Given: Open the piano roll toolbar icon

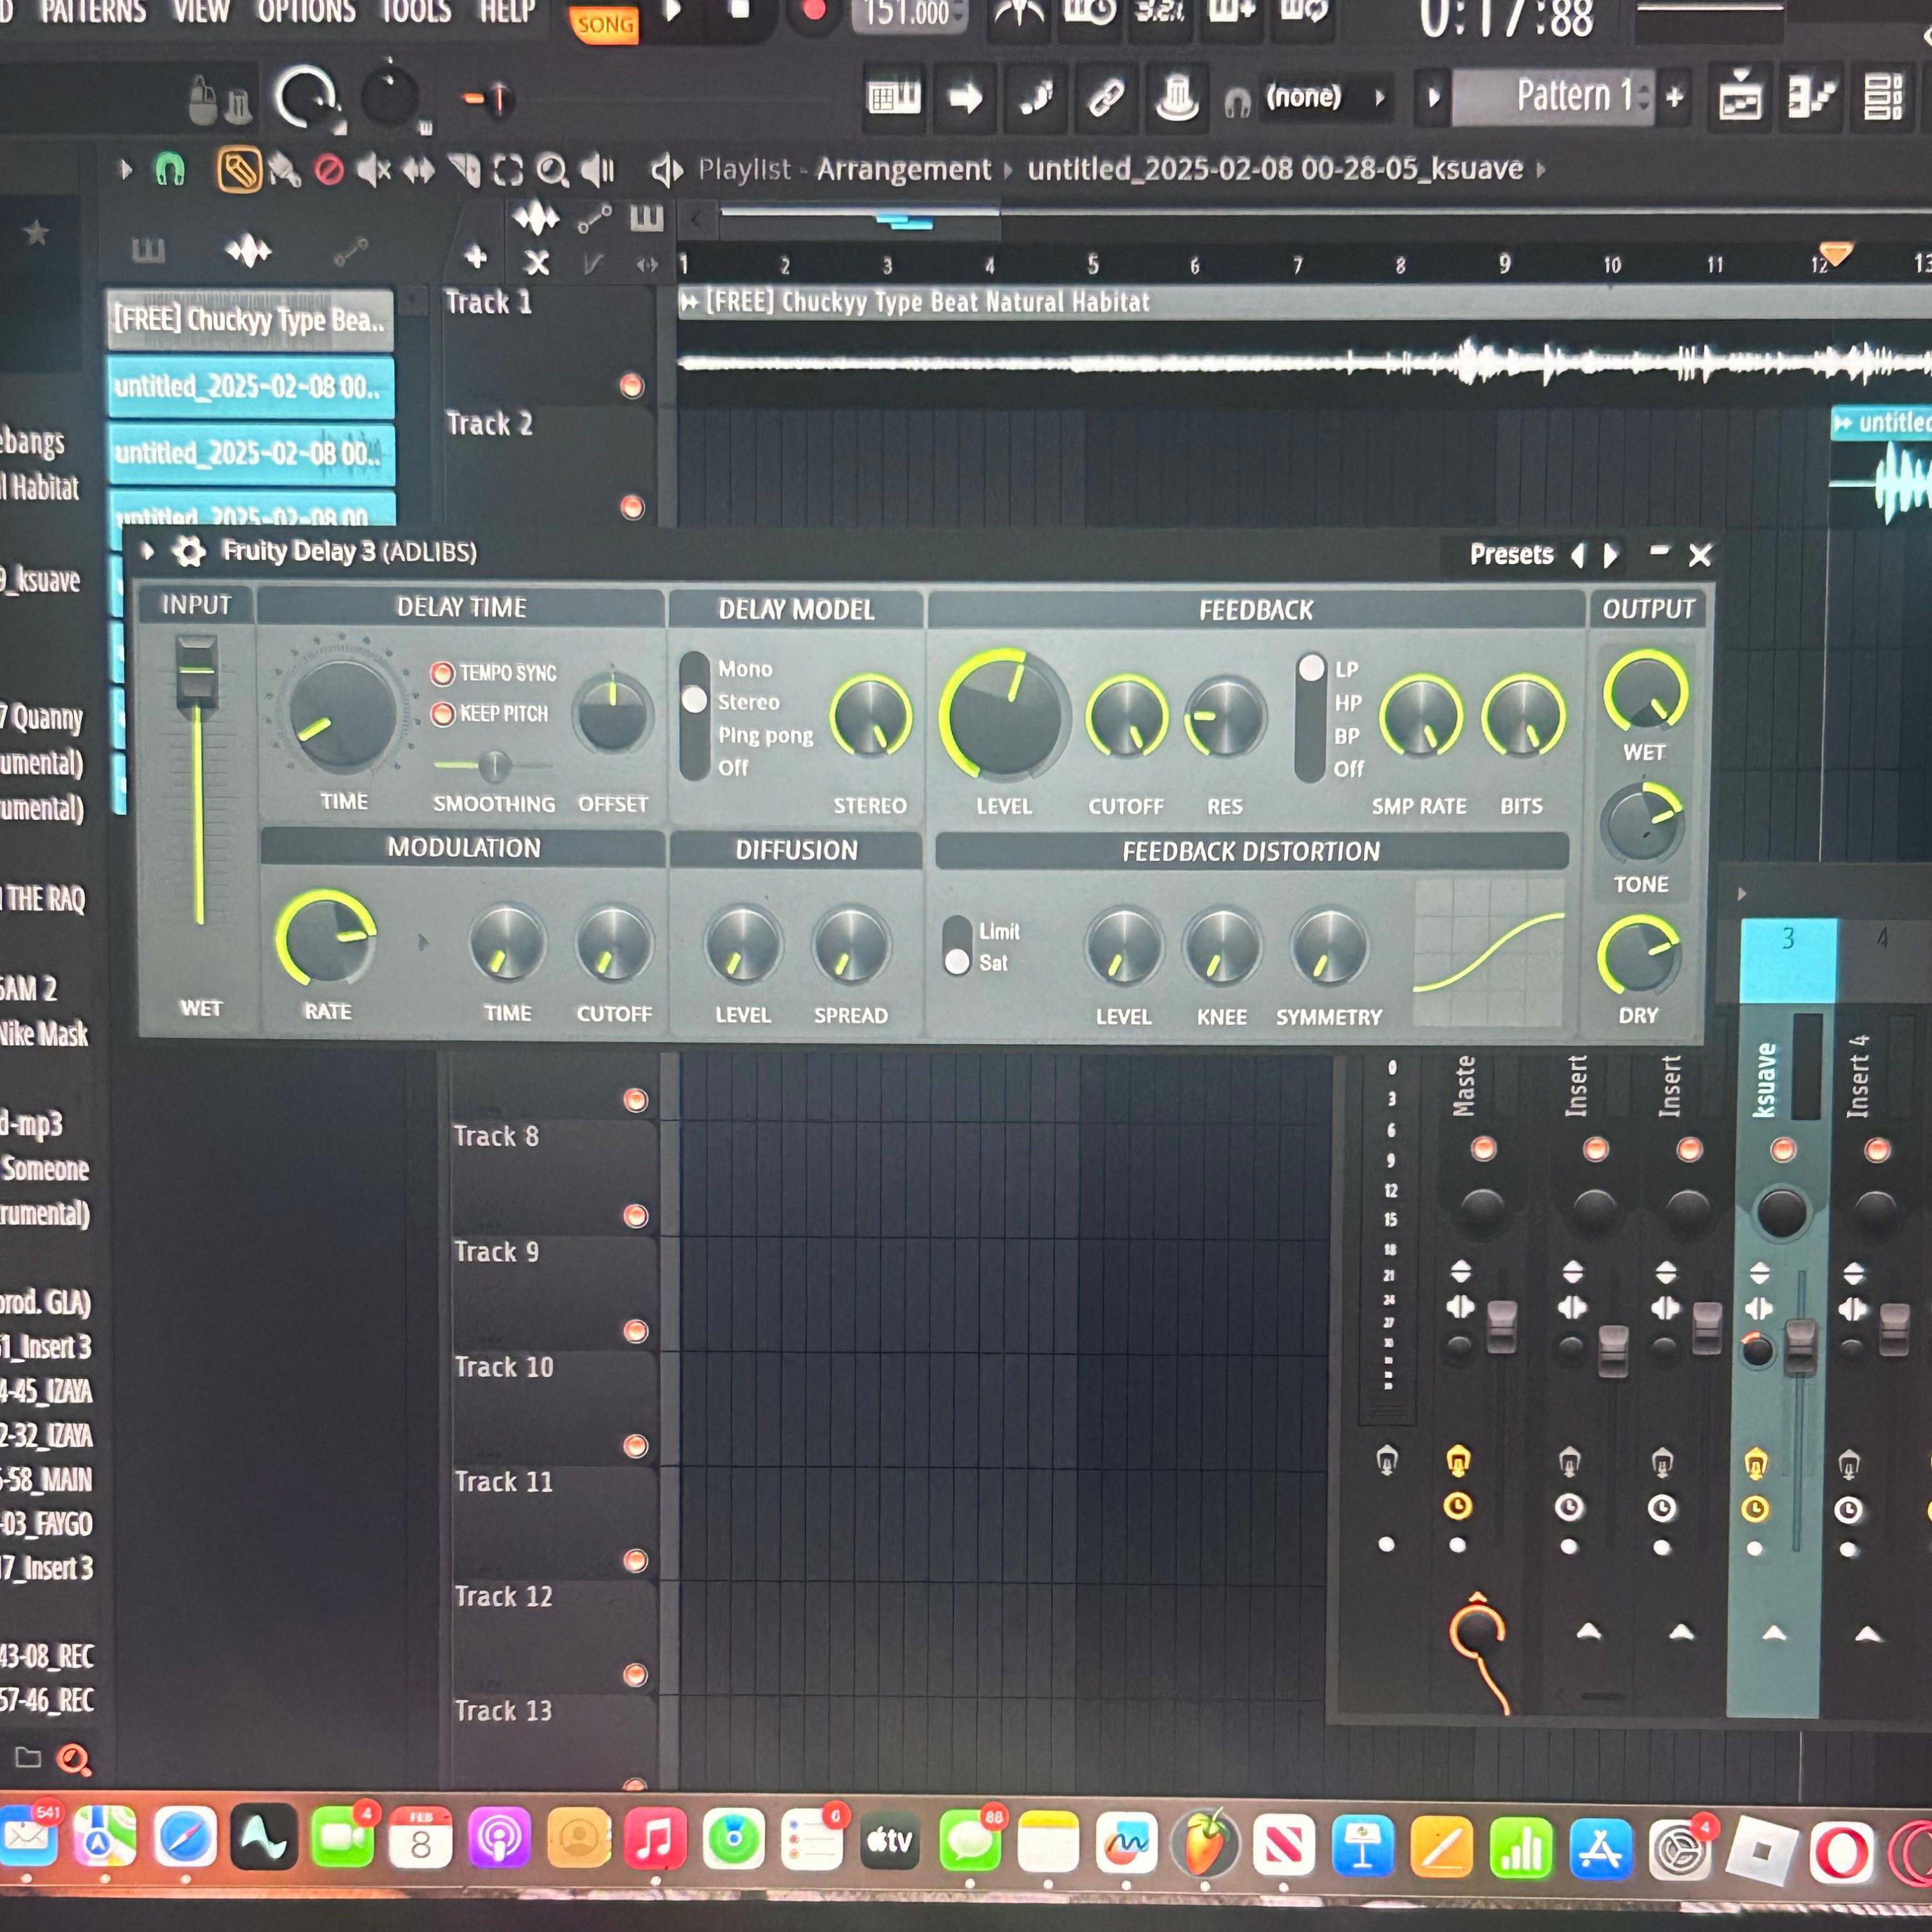Looking at the screenshot, I should pos(893,98).
